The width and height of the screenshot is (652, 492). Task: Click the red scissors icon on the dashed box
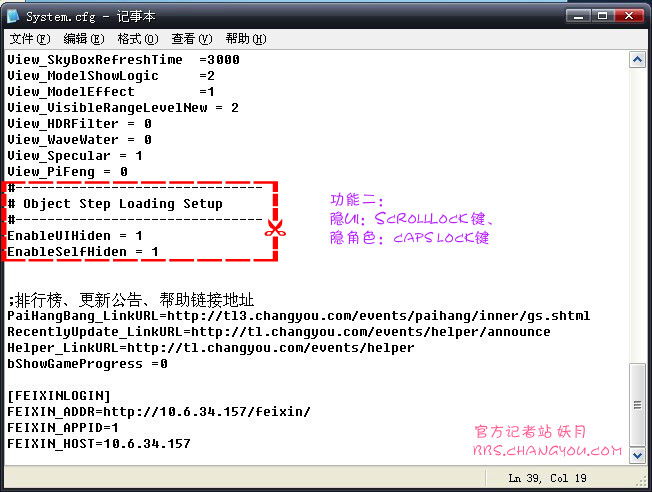[275, 230]
